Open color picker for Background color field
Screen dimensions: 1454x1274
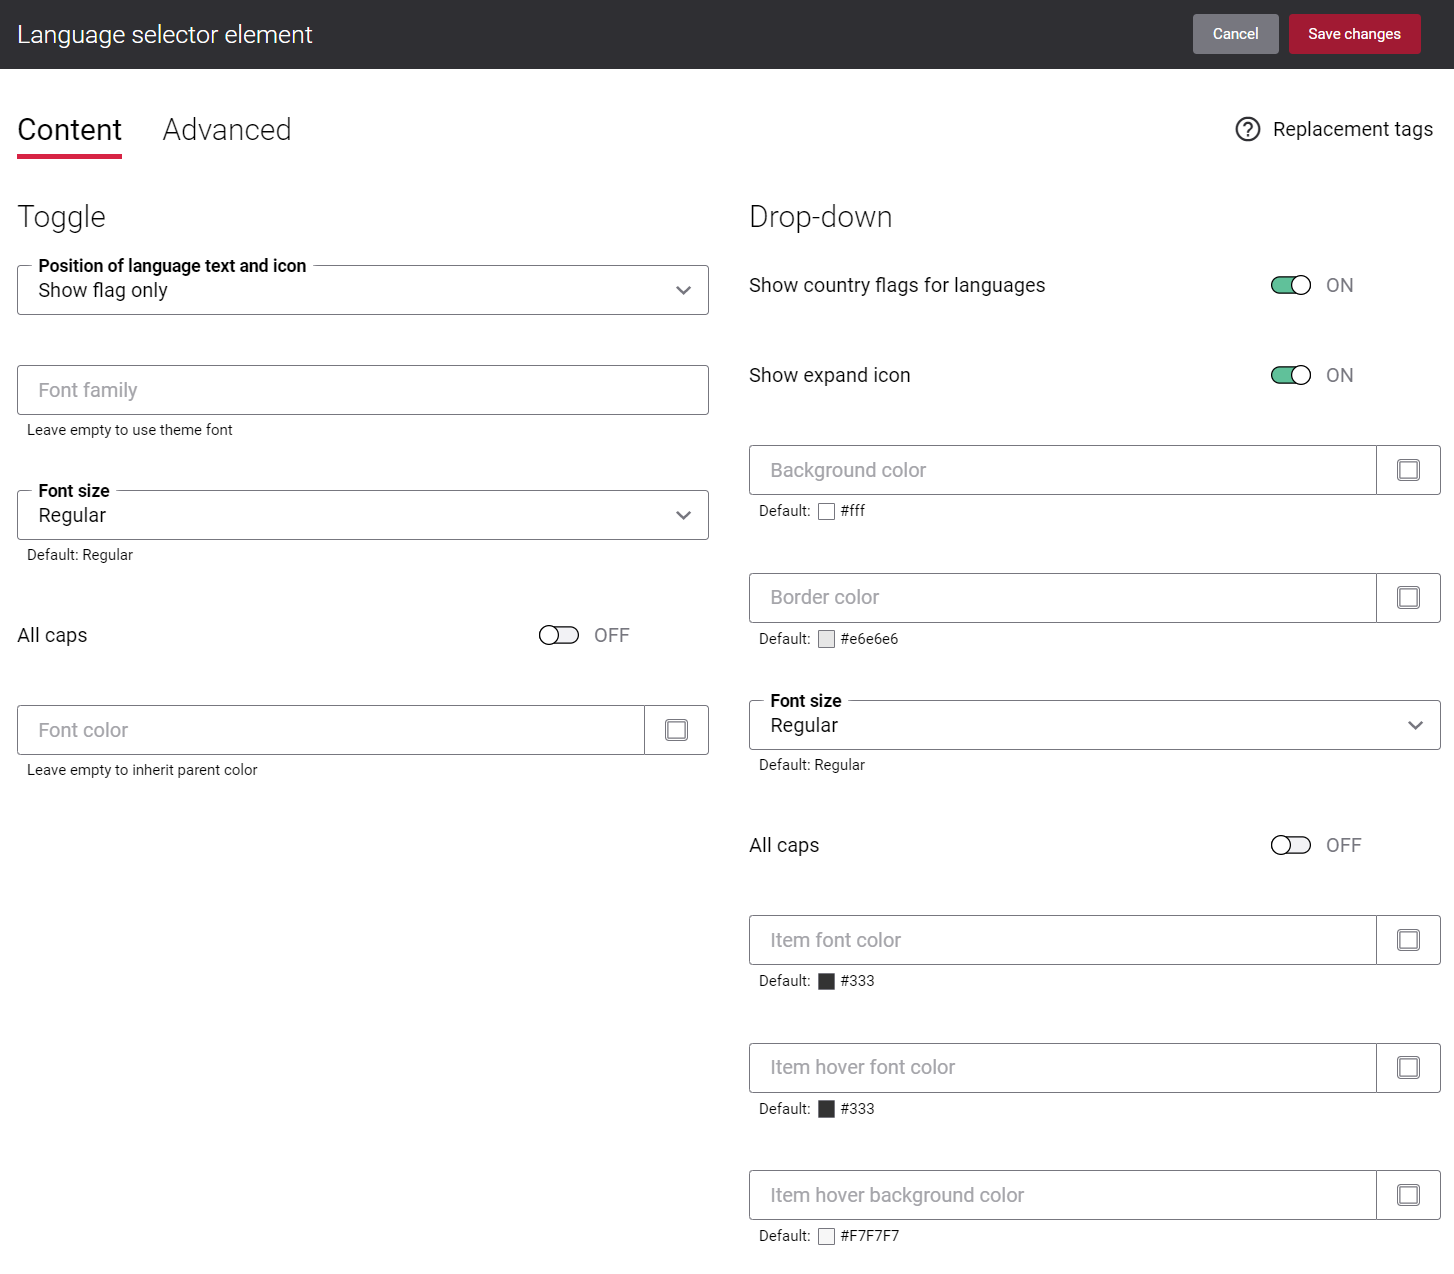coord(1408,470)
